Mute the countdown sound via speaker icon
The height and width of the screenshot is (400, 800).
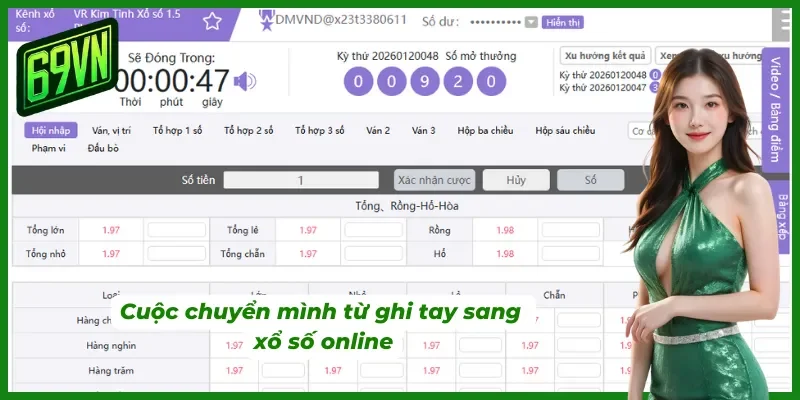pos(244,81)
